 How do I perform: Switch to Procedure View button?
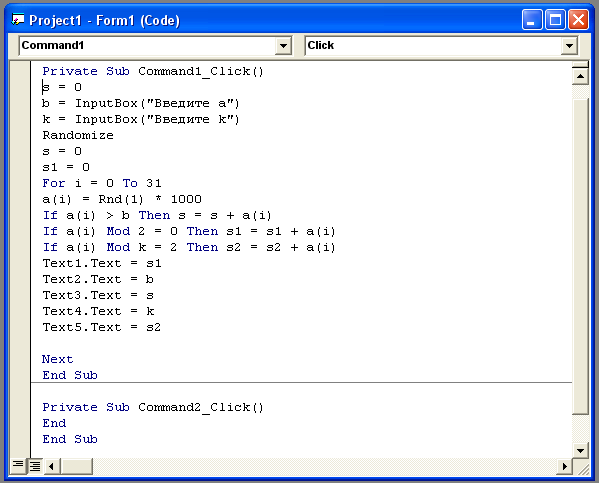(18, 466)
